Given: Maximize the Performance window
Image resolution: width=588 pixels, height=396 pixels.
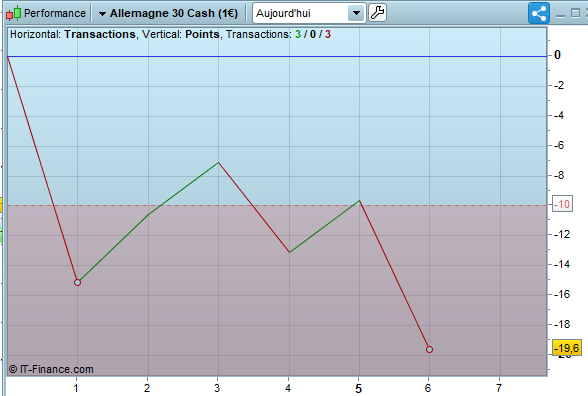Looking at the screenshot, I should [575, 13].
